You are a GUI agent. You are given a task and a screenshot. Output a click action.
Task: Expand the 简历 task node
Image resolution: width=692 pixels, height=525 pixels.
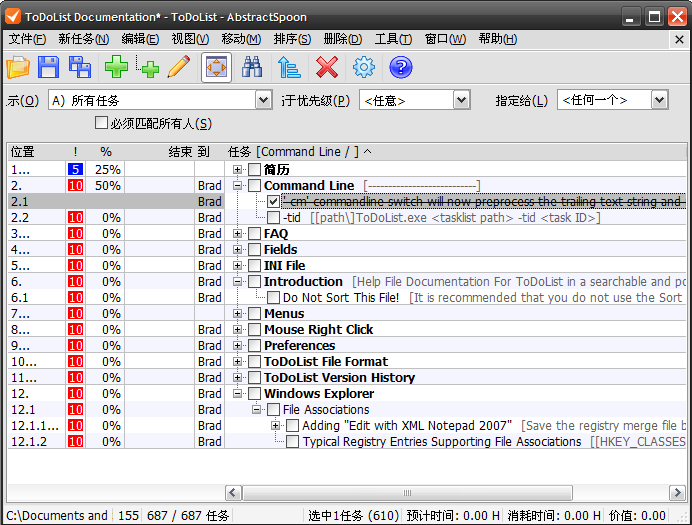237,170
